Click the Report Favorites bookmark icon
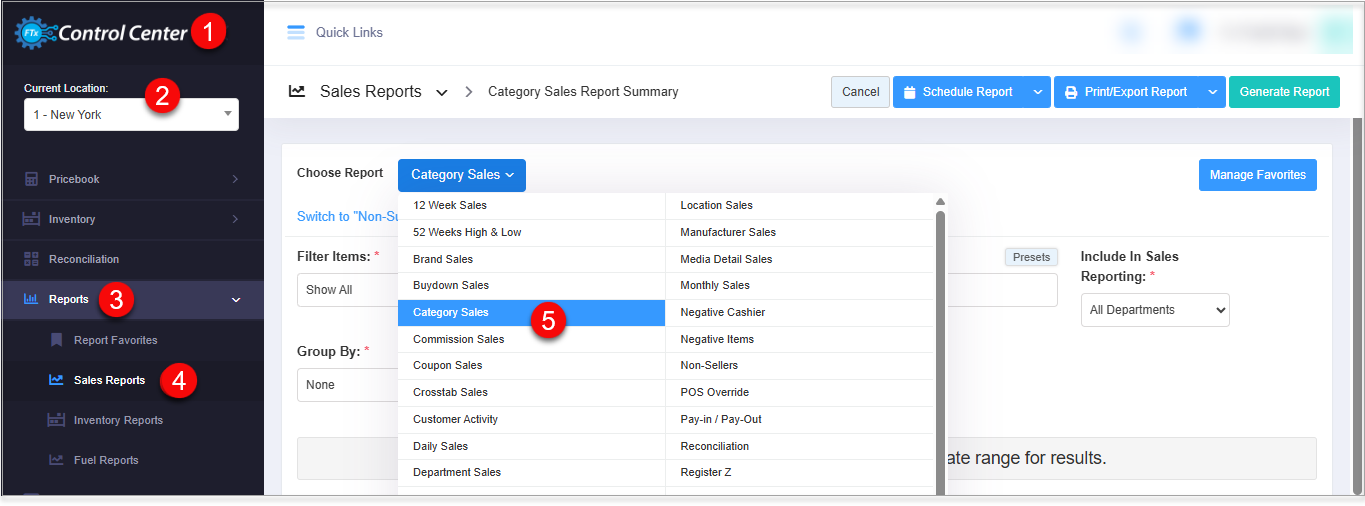The width and height of the screenshot is (1365, 506). [56, 340]
